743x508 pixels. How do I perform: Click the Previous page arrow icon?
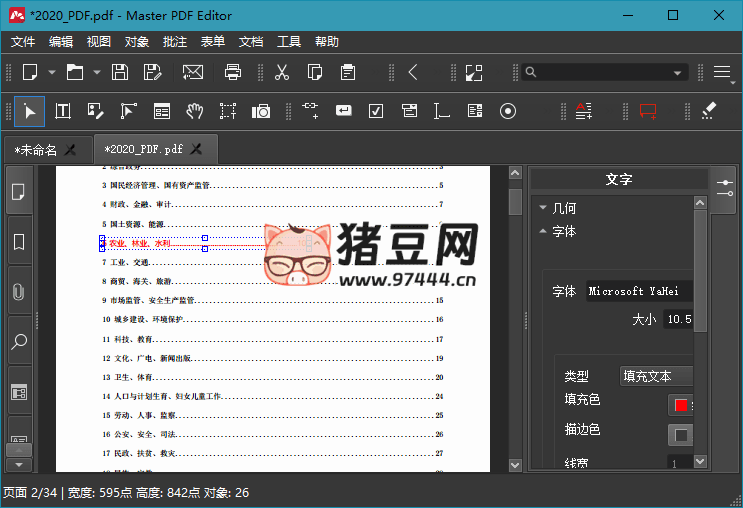[413, 73]
